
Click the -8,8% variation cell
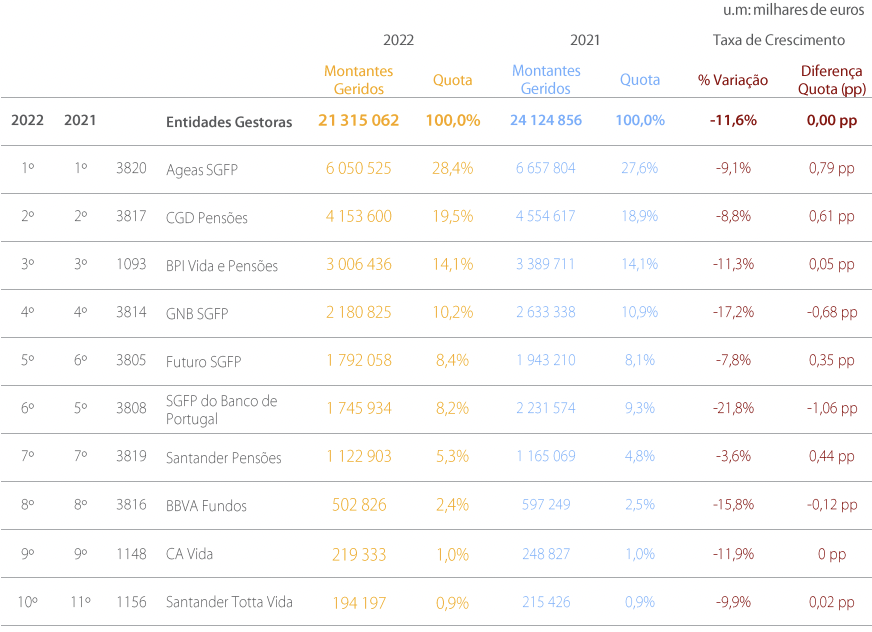(x=732, y=216)
